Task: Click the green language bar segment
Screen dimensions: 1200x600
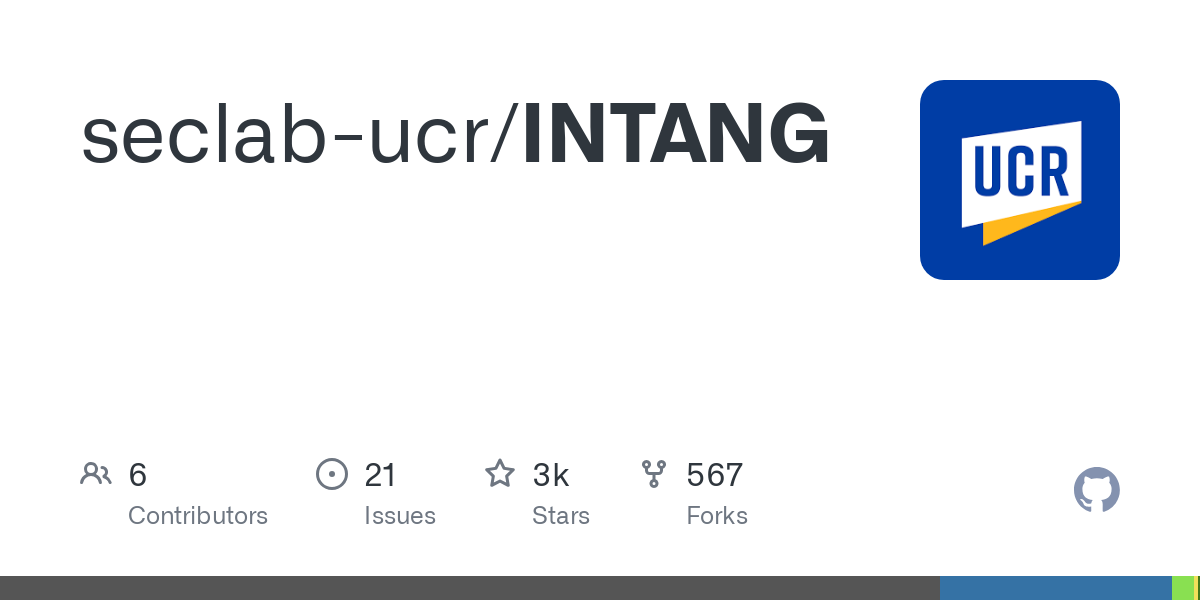Action: pos(1183,588)
